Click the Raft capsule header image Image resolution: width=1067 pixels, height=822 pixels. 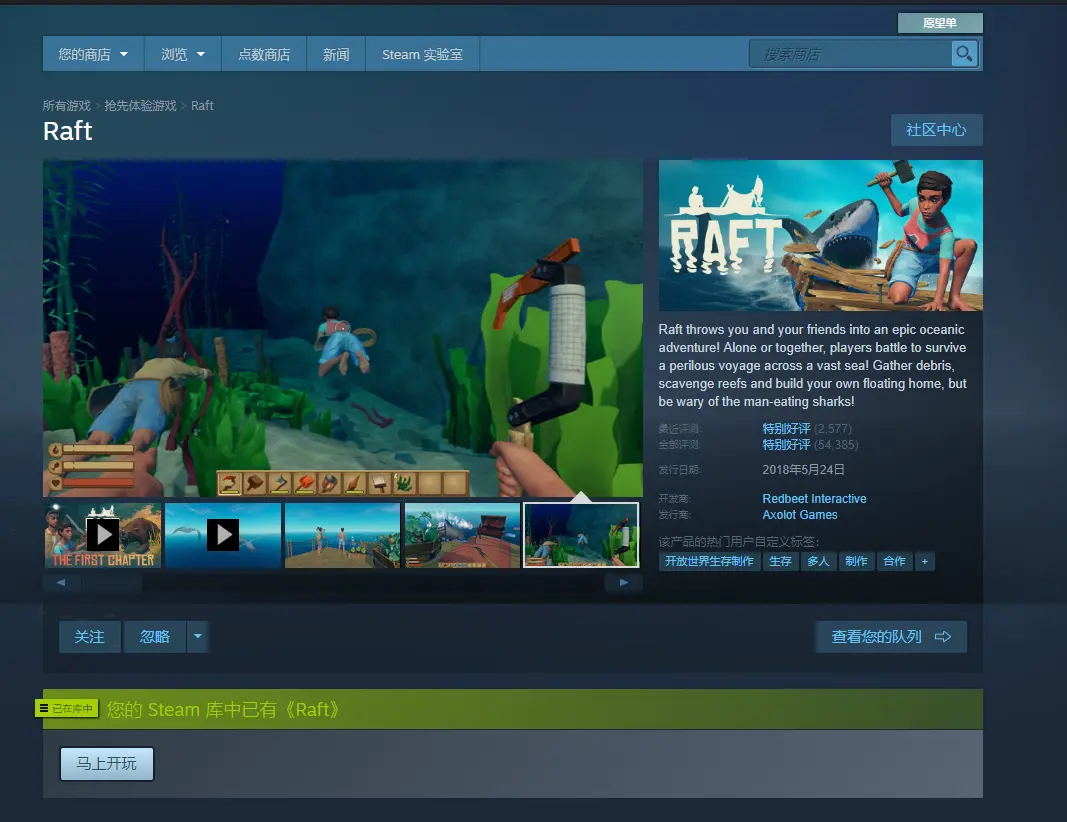(x=821, y=235)
